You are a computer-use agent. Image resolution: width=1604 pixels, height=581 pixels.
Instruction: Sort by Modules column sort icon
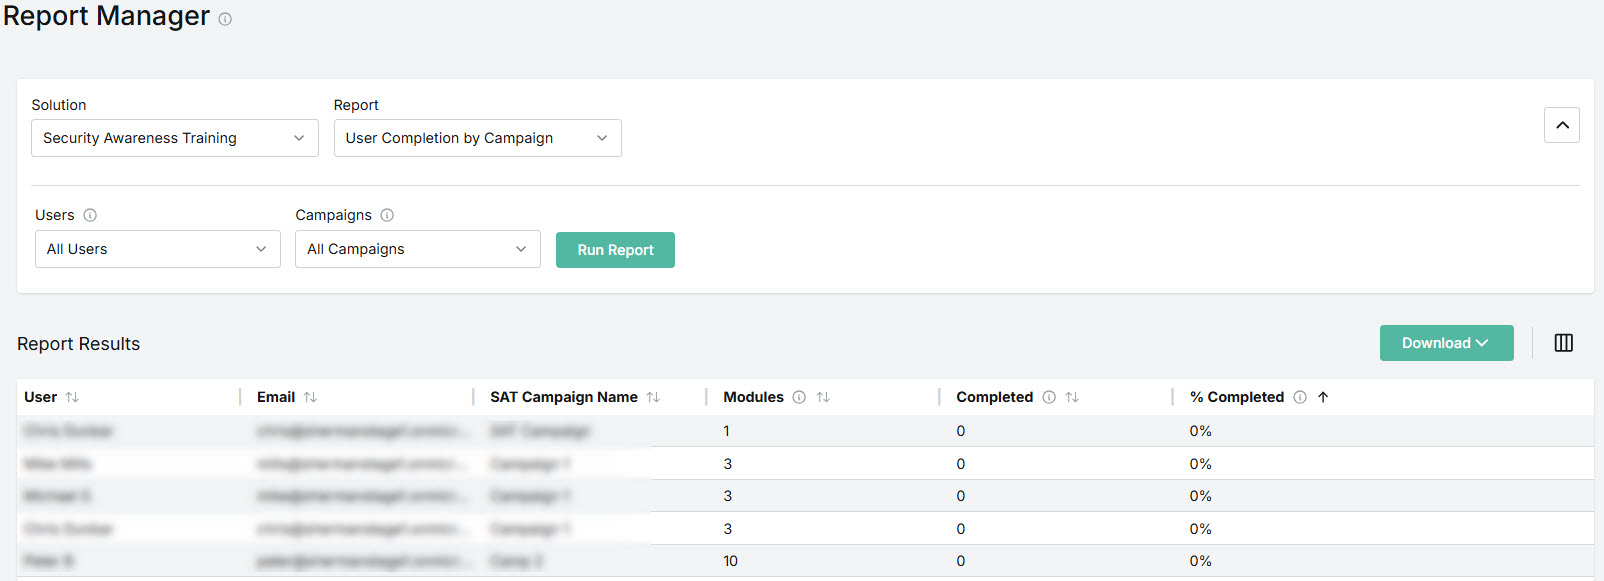click(x=823, y=397)
